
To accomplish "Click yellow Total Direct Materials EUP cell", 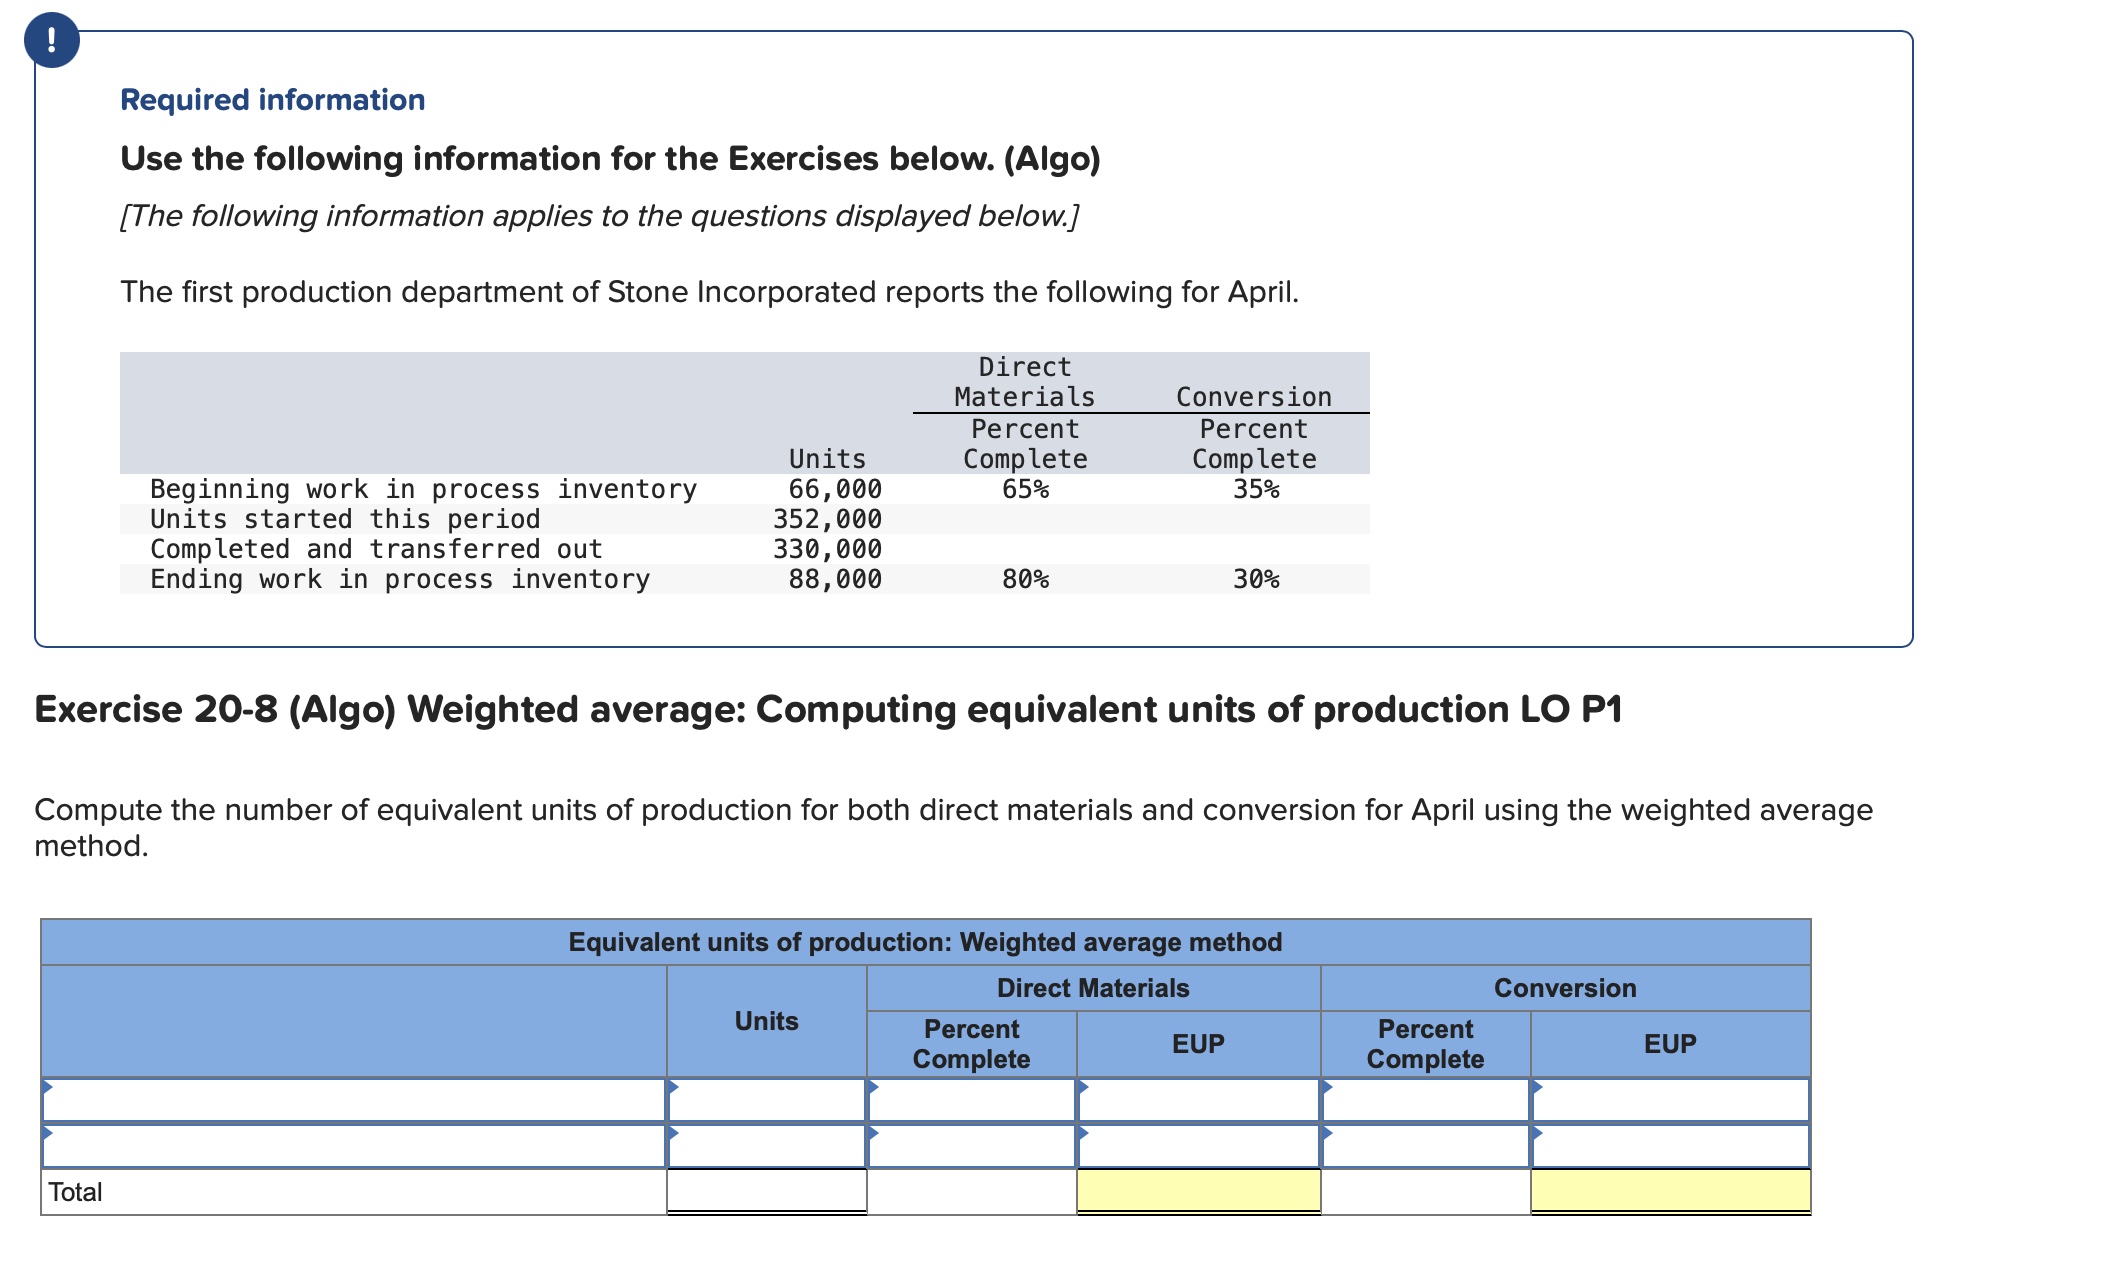I will tap(1198, 1191).
